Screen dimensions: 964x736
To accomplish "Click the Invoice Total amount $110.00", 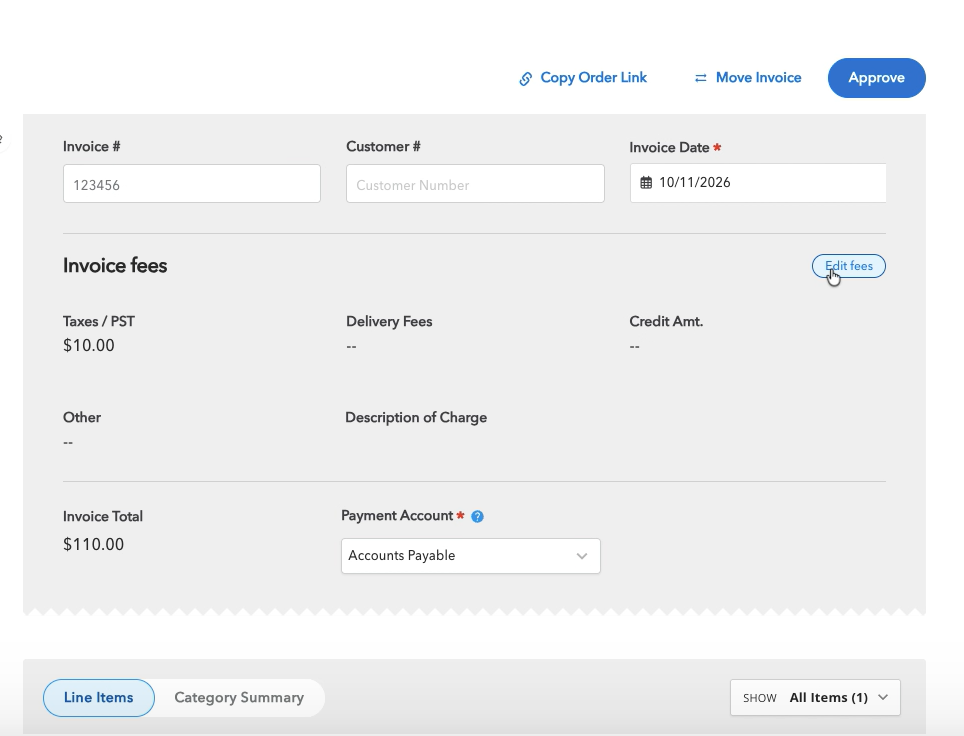I will [x=93, y=544].
